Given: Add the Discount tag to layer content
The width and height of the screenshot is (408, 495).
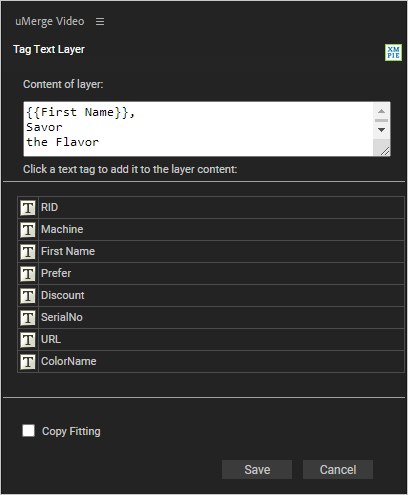Looking at the screenshot, I should [x=211, y=296].
